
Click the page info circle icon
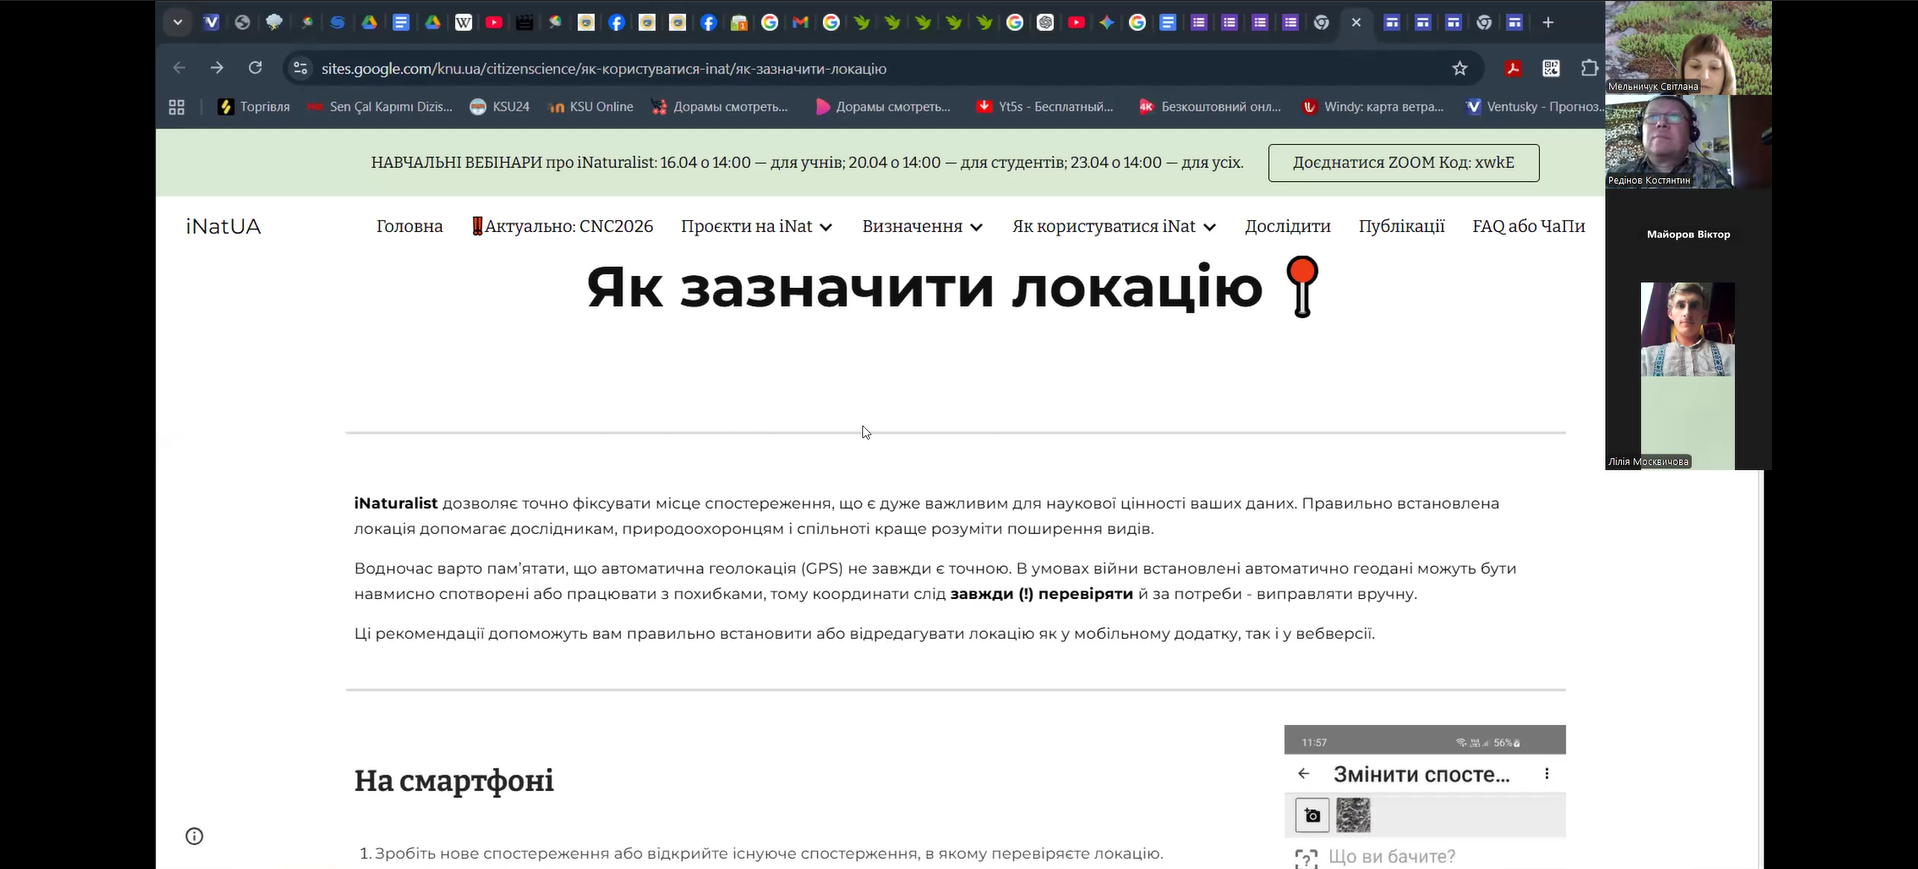[x=194, y=836]
